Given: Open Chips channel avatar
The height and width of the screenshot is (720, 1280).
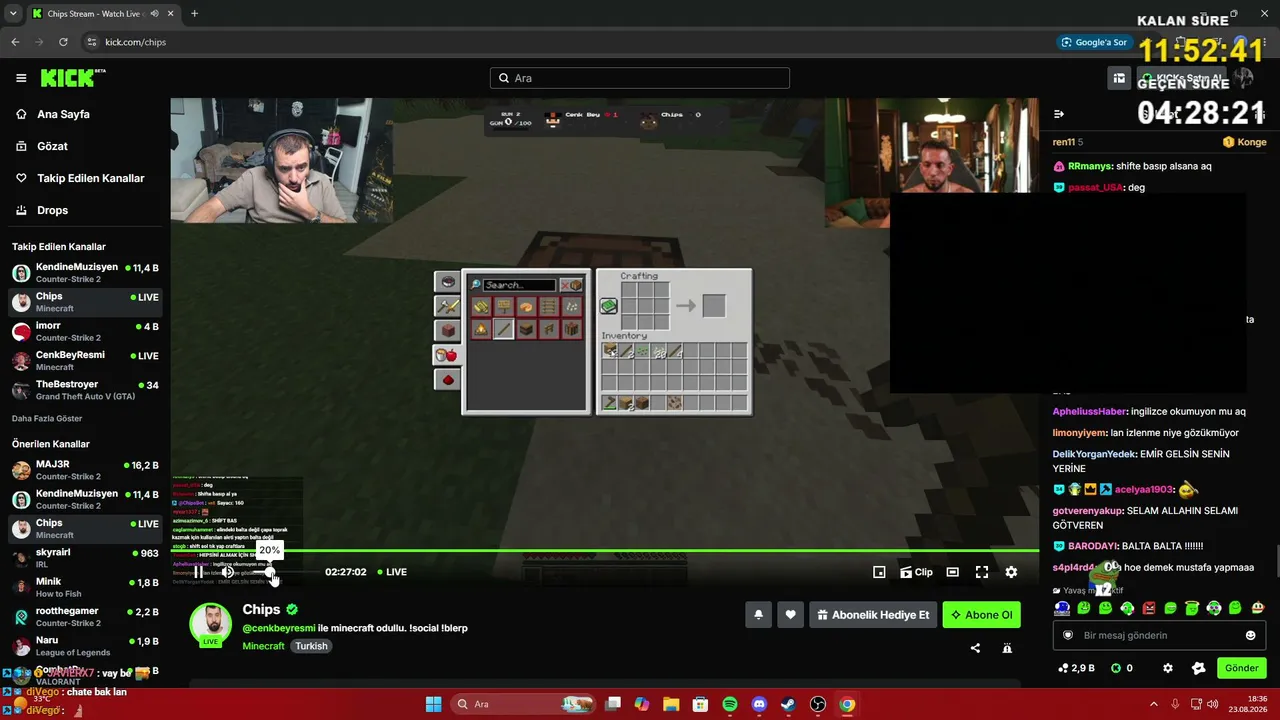Looking at the screenshot, I should [x=211, y=623].
